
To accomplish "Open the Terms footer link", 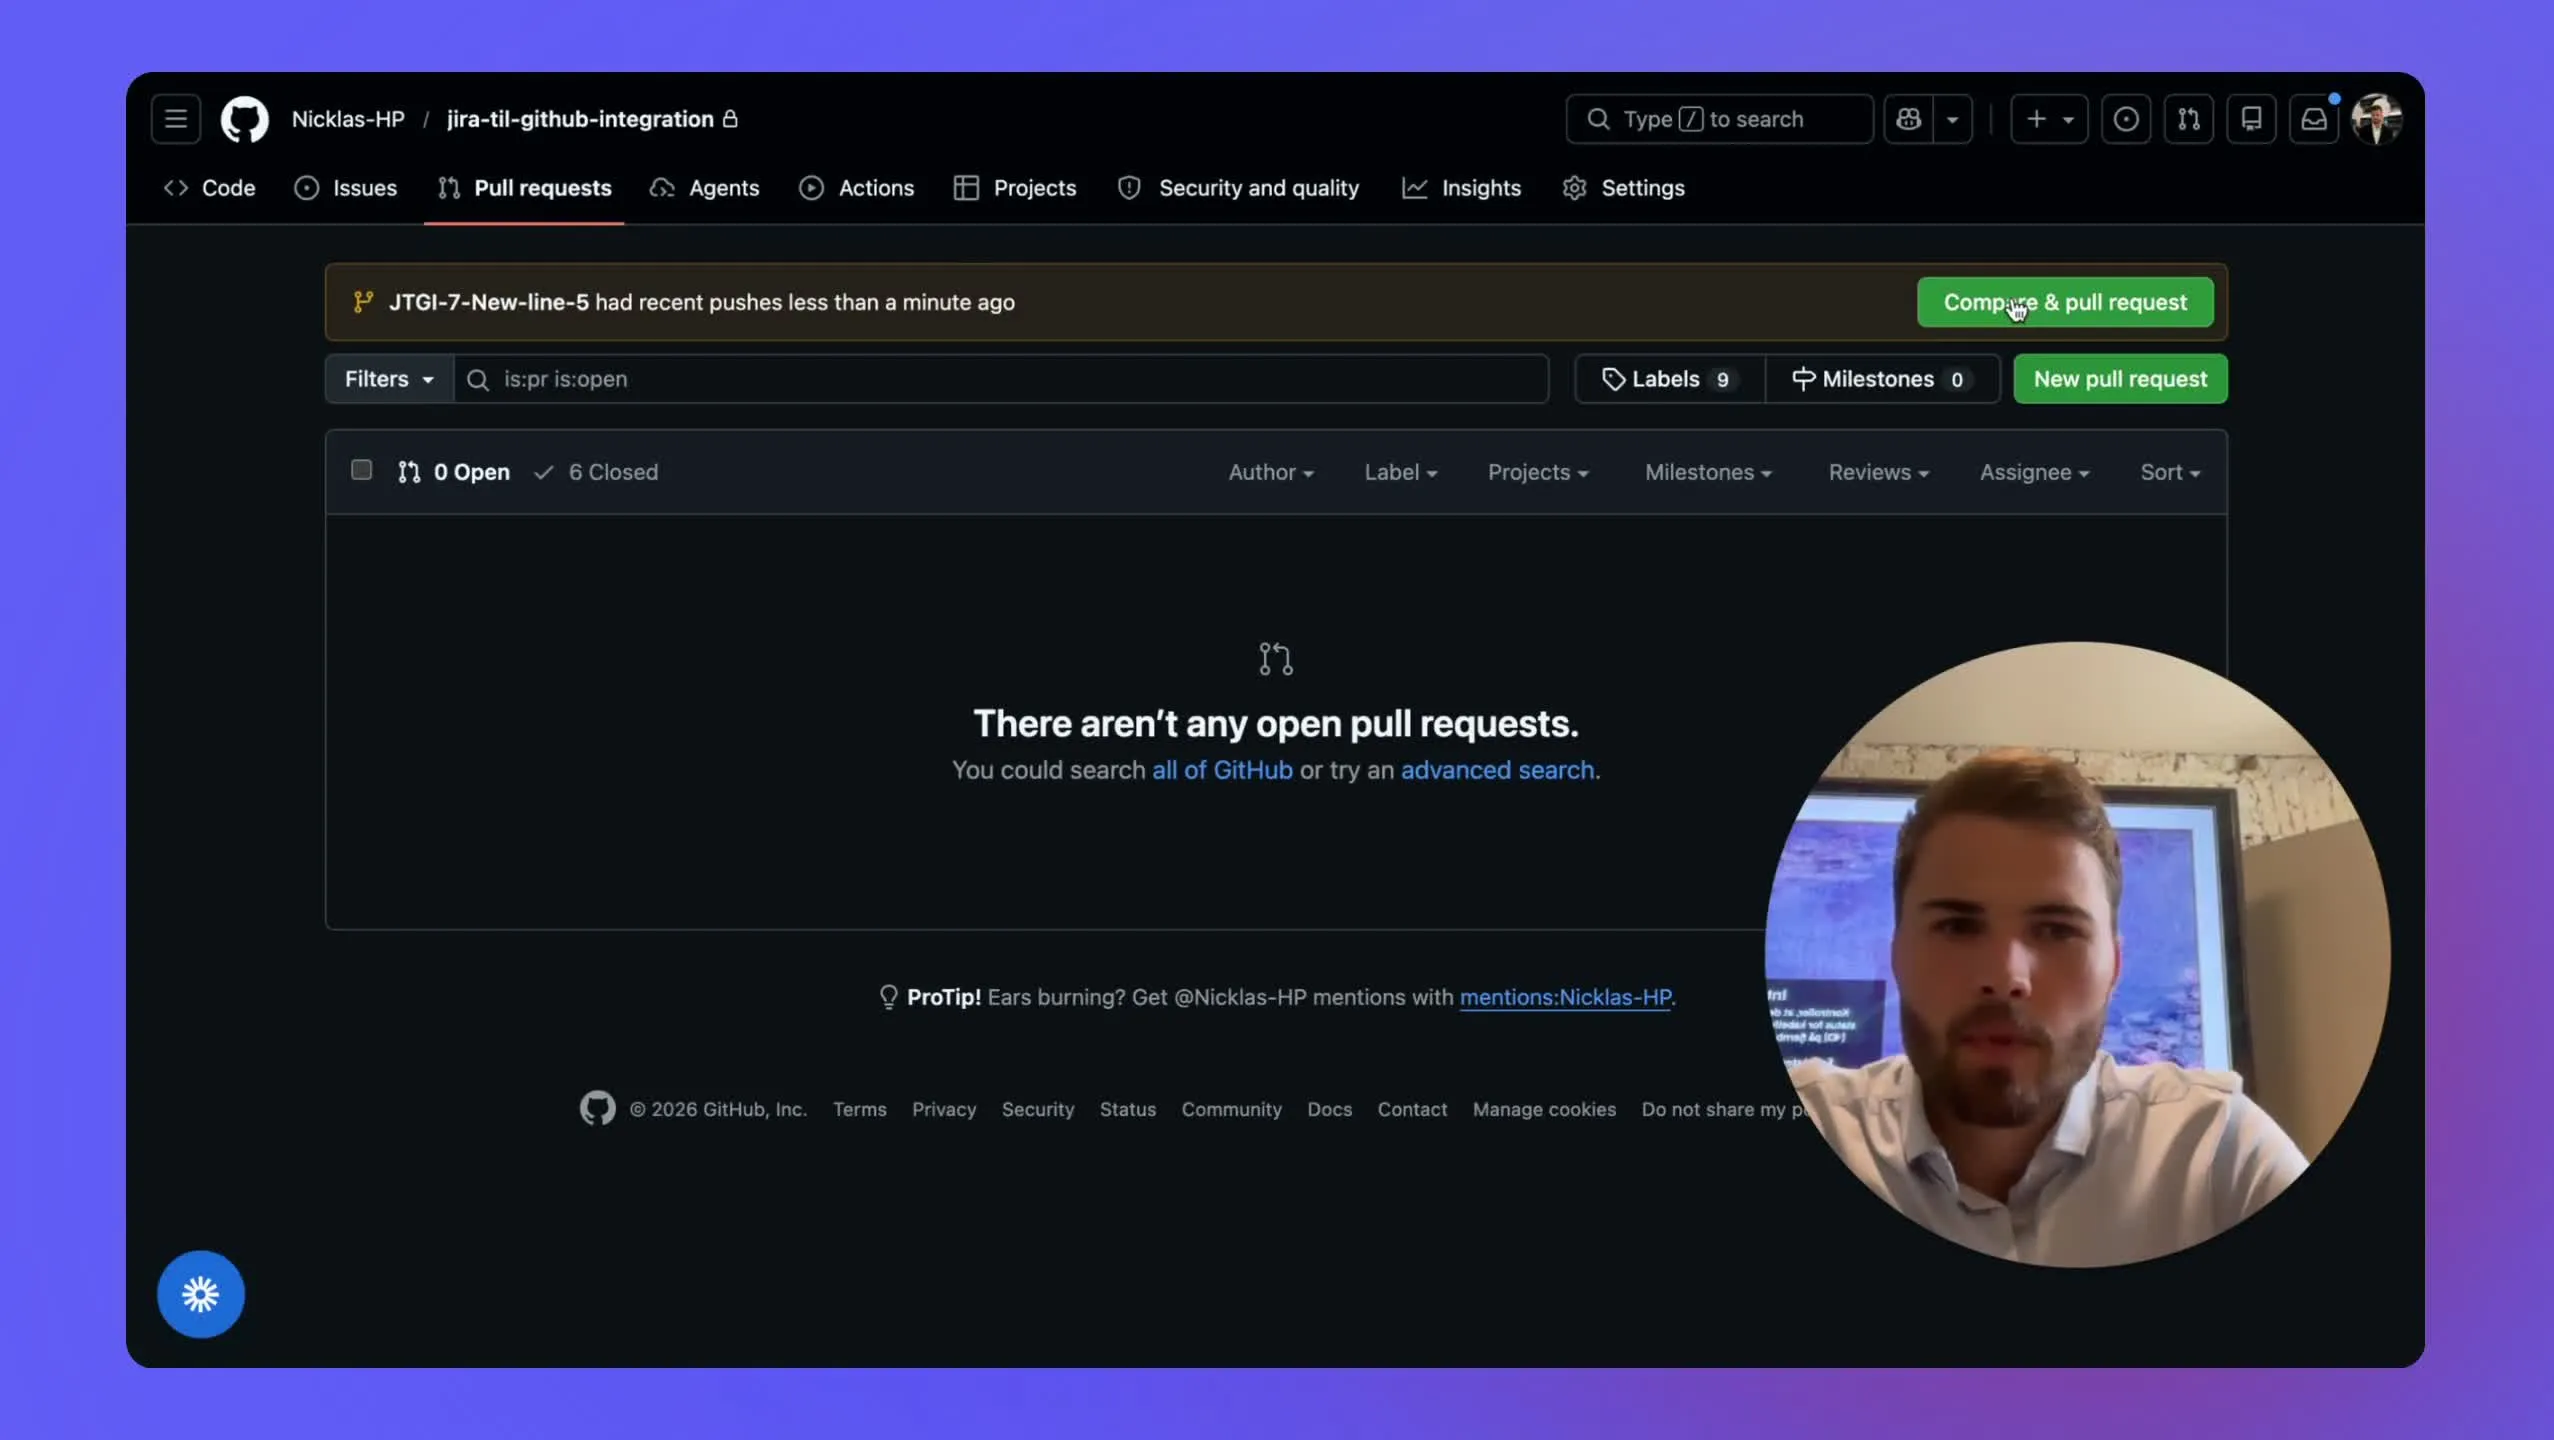I will point(860,1109).
